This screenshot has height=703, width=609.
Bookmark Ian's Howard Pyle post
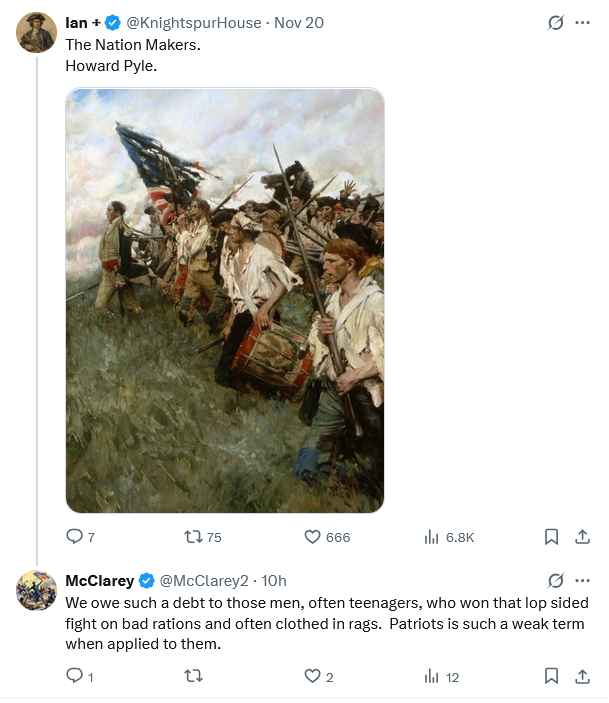[x=551, y=536]
